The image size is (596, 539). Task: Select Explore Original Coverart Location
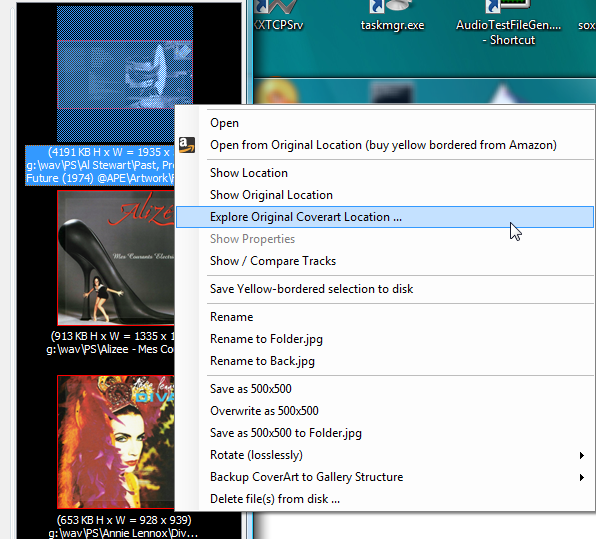pos(385,217)
